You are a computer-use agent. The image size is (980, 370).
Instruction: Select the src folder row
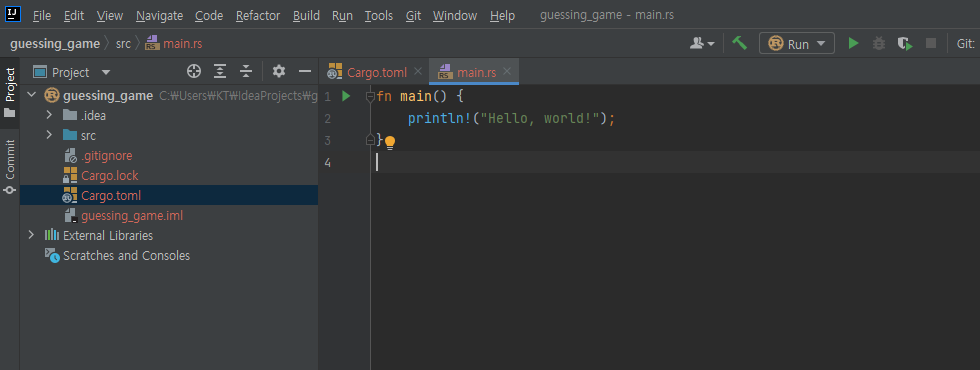coord(169,136)
